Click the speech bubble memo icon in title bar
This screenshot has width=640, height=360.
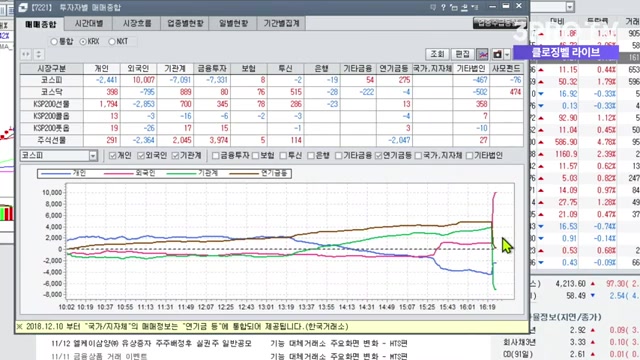433,7
